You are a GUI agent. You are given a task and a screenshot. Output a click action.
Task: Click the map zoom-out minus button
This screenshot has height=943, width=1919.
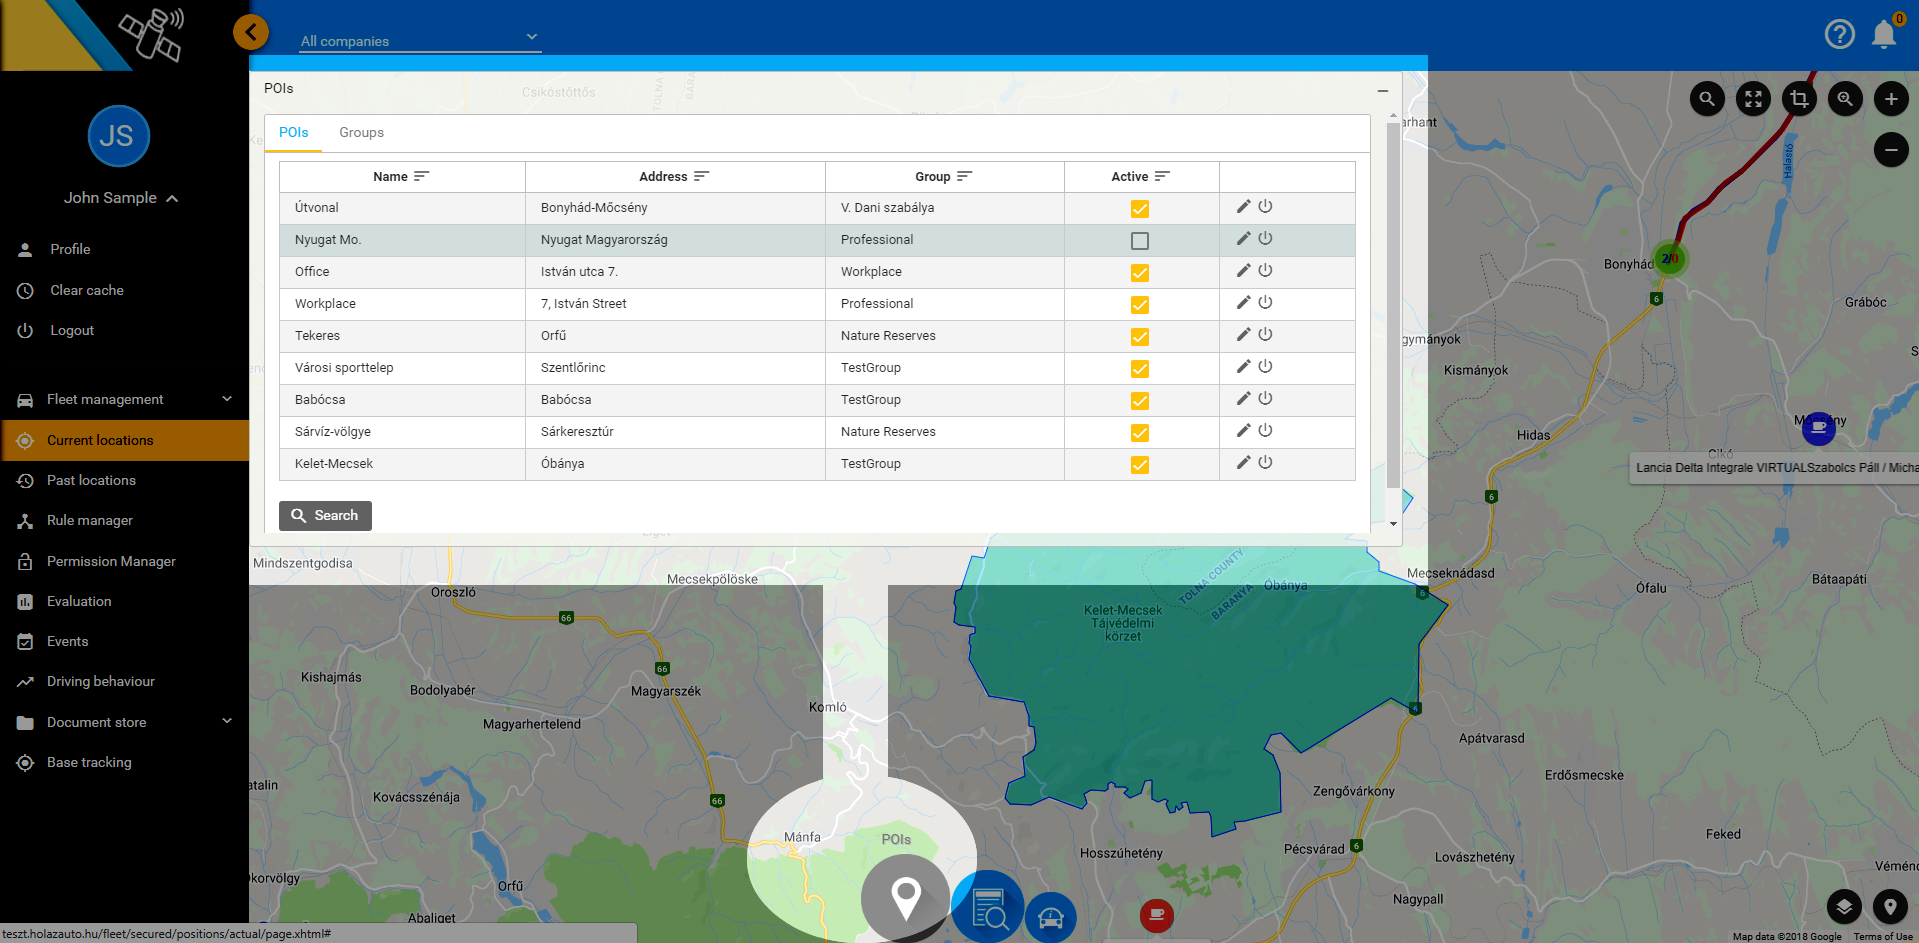[x=1890, y=151]
